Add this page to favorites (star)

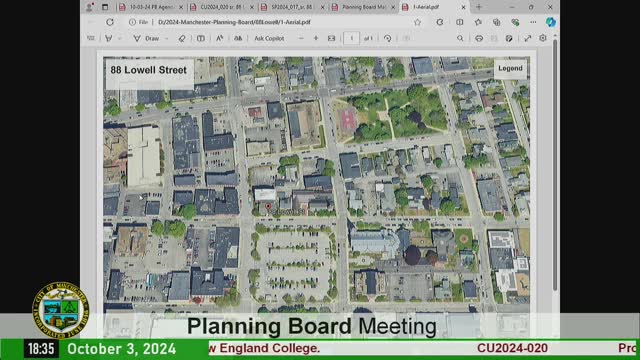[x=417, y=22]
